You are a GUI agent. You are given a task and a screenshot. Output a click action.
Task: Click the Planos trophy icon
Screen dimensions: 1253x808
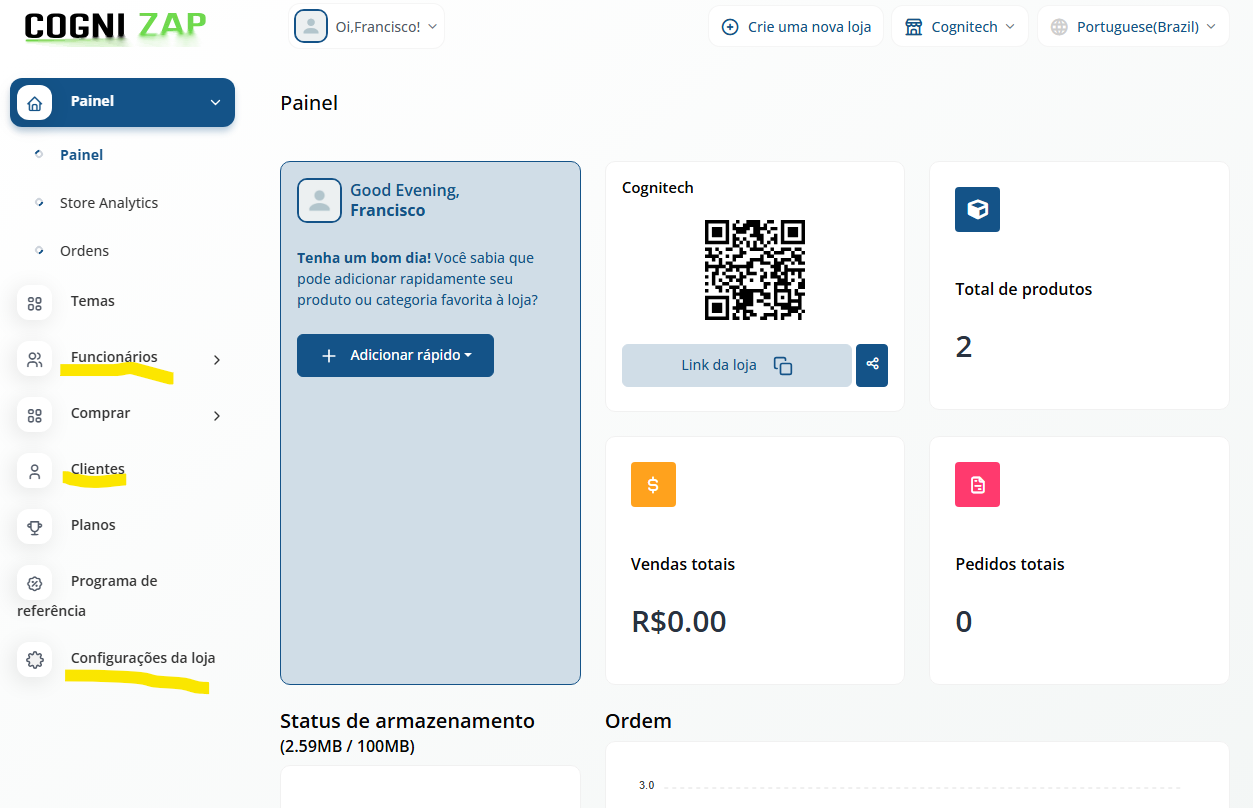[x=35, y=527]
